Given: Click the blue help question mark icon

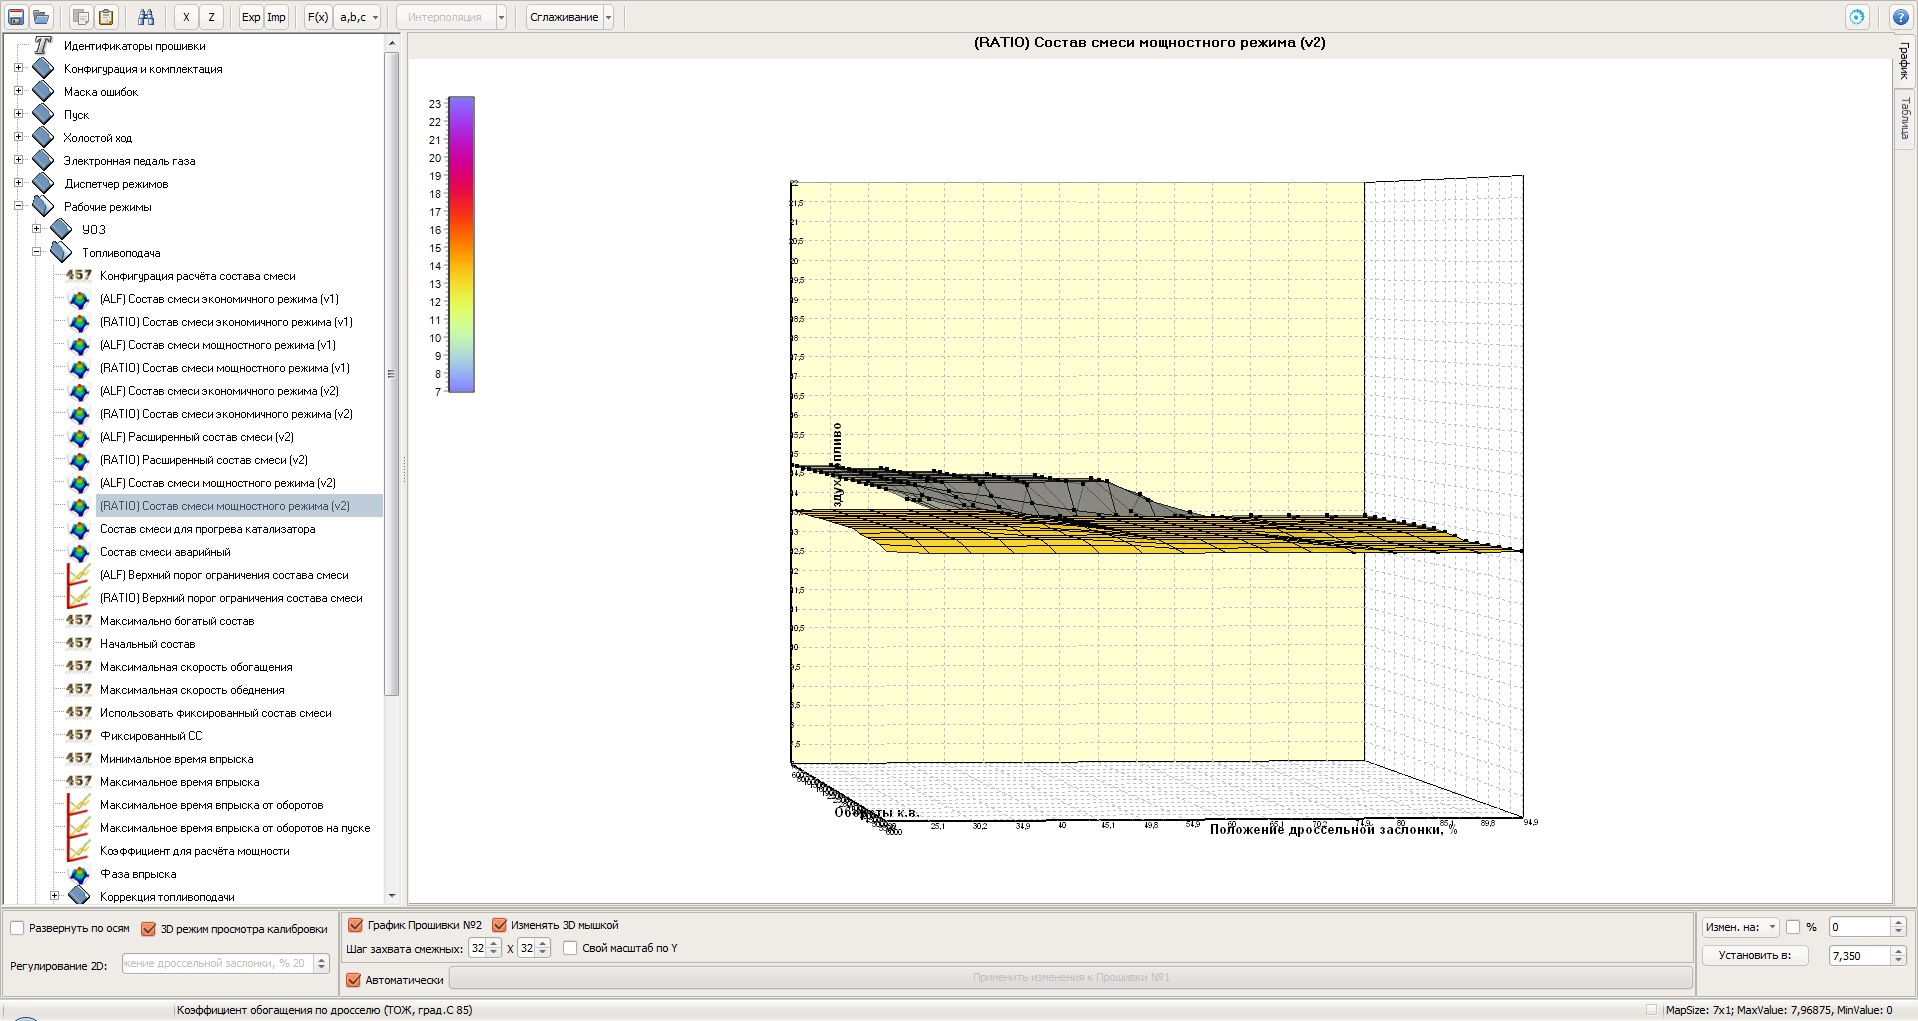Looking at the screenshot, I should click(1900, 17).
